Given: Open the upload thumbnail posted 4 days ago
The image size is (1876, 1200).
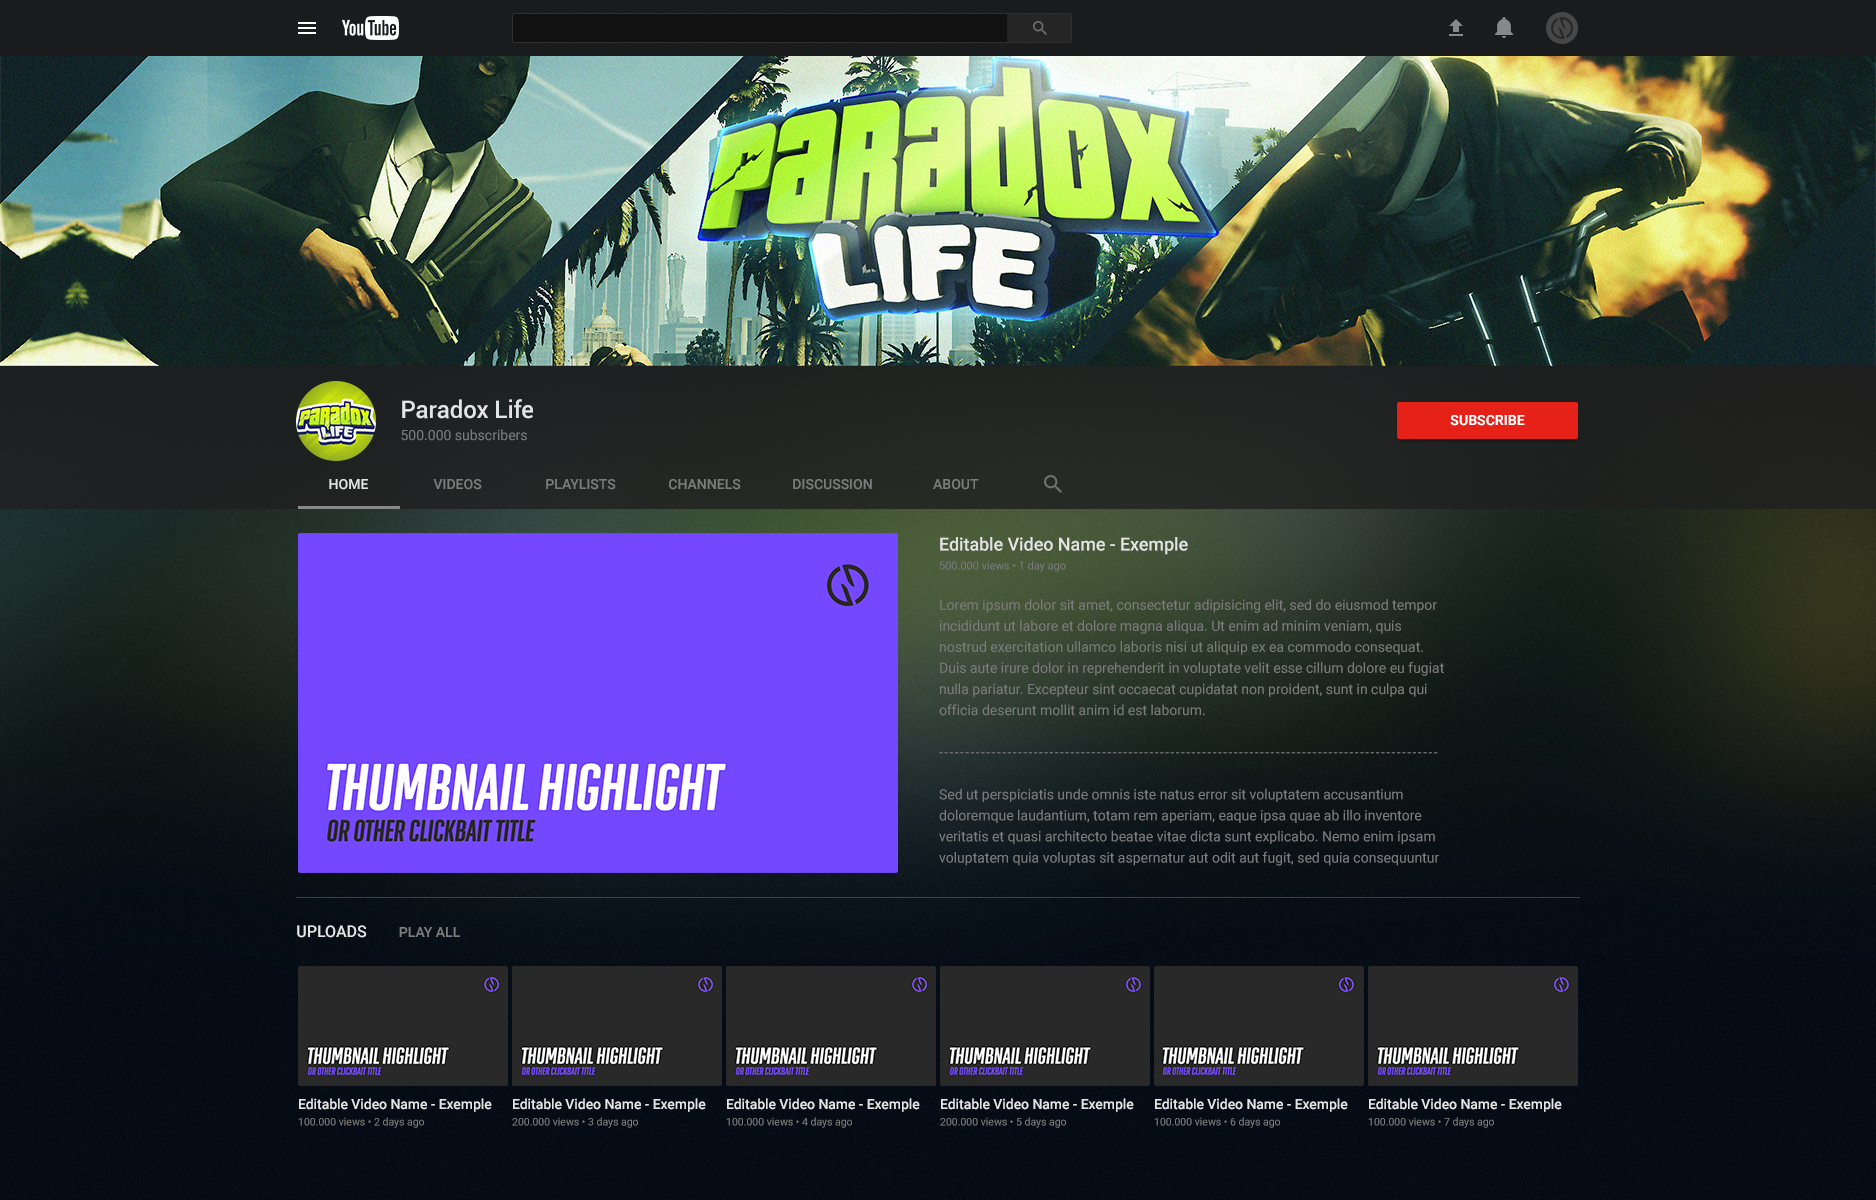Looking at the screenshot, I should [831, 1026].
